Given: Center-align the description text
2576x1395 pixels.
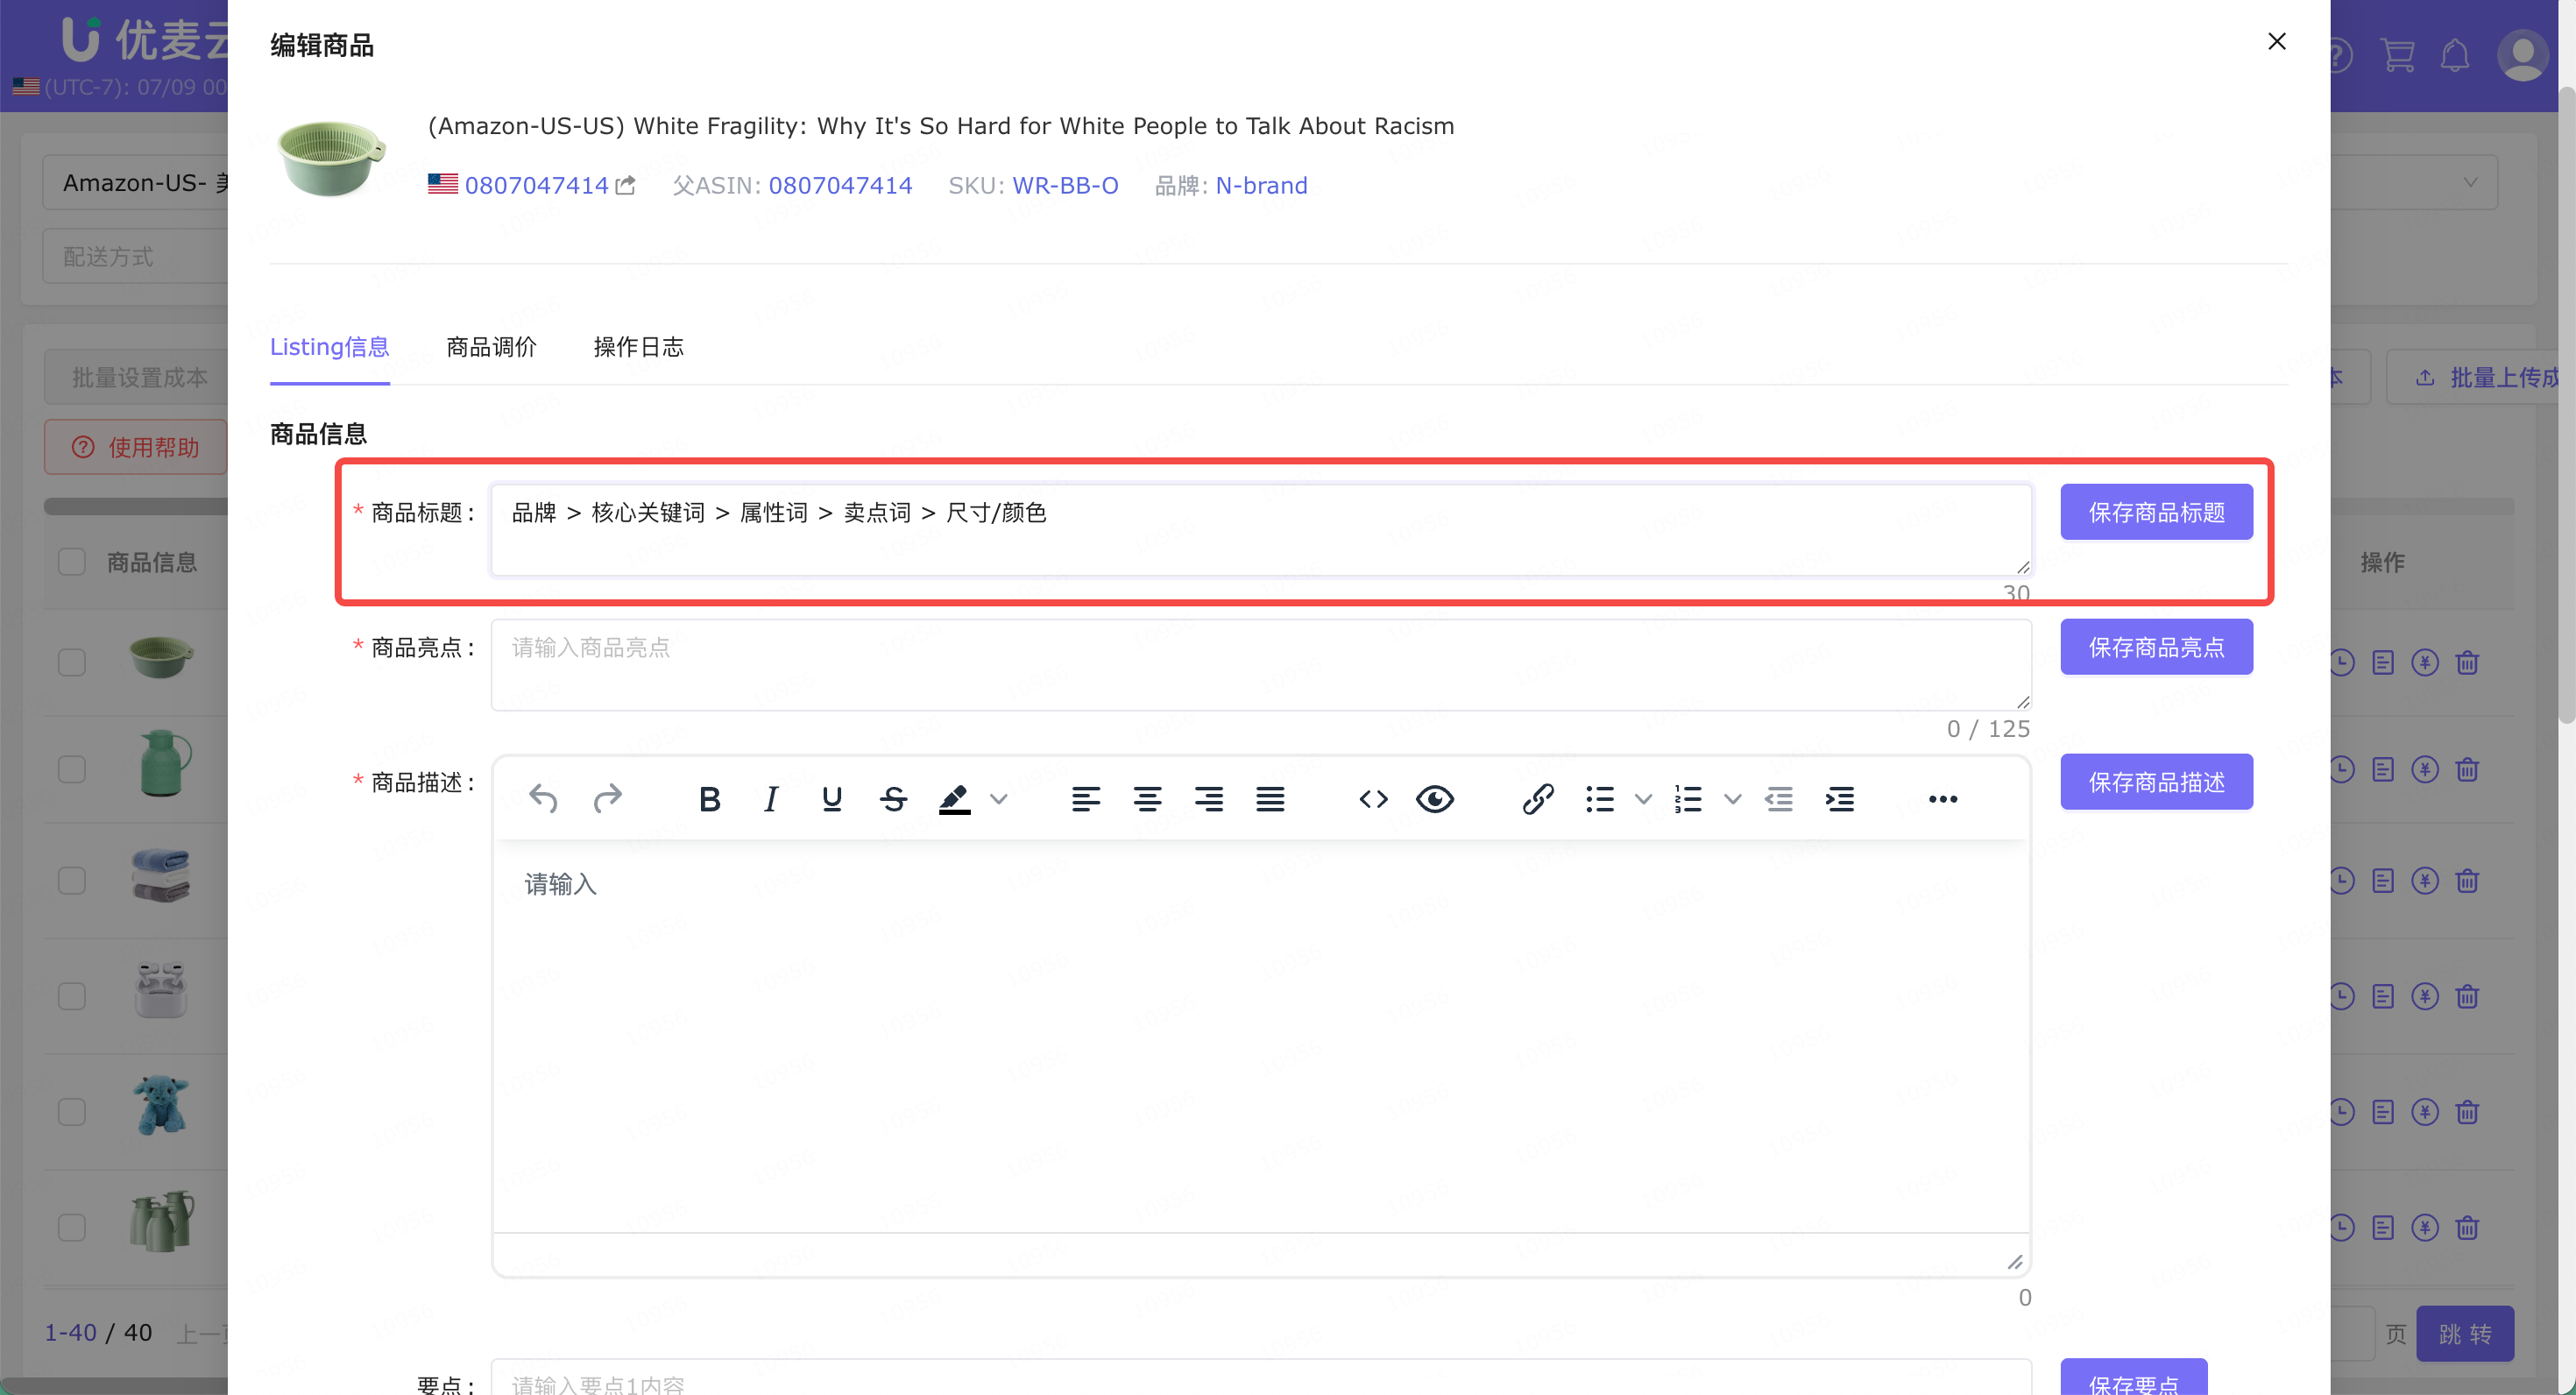Looking at the screenshot, I should tap(1147, 799).
